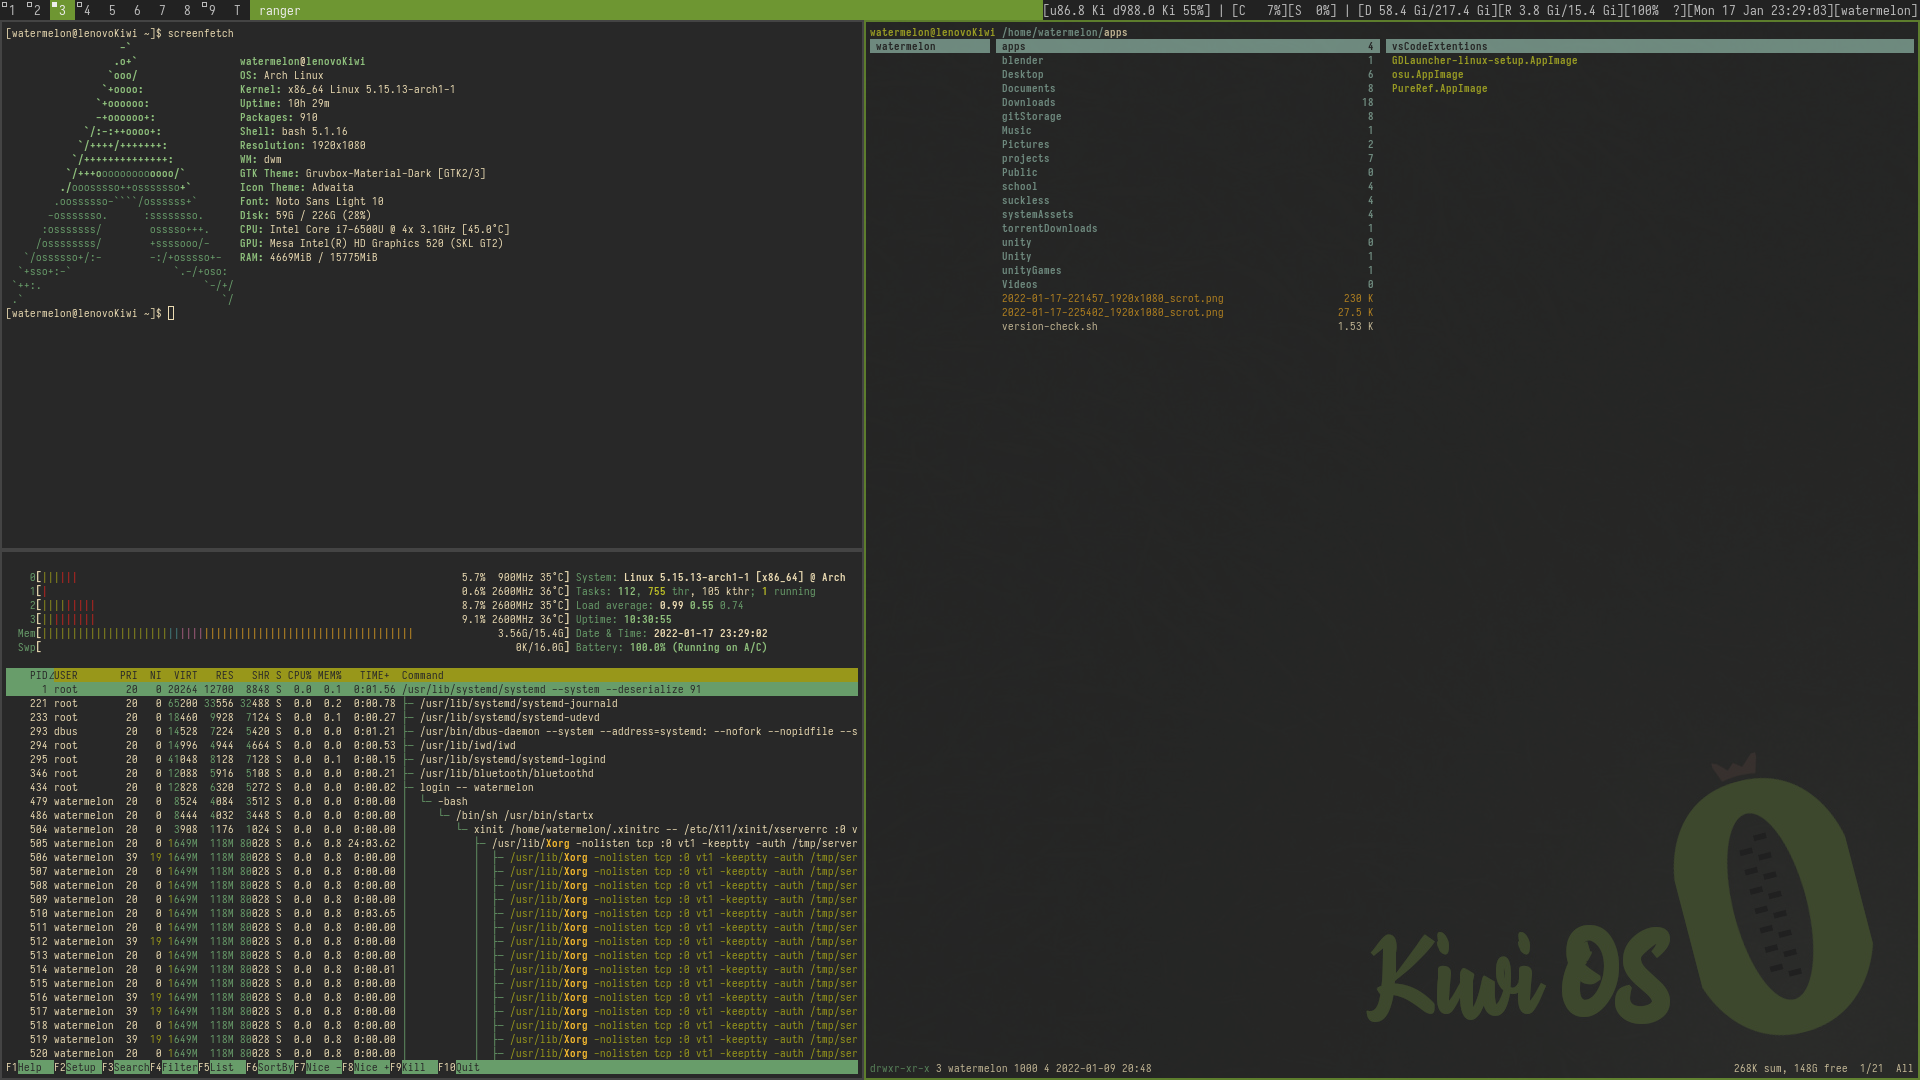Click the screenfetch Arch Linux ASCII logo
The height and width of the screenshot is (1080, 1920).
[122, 174]
